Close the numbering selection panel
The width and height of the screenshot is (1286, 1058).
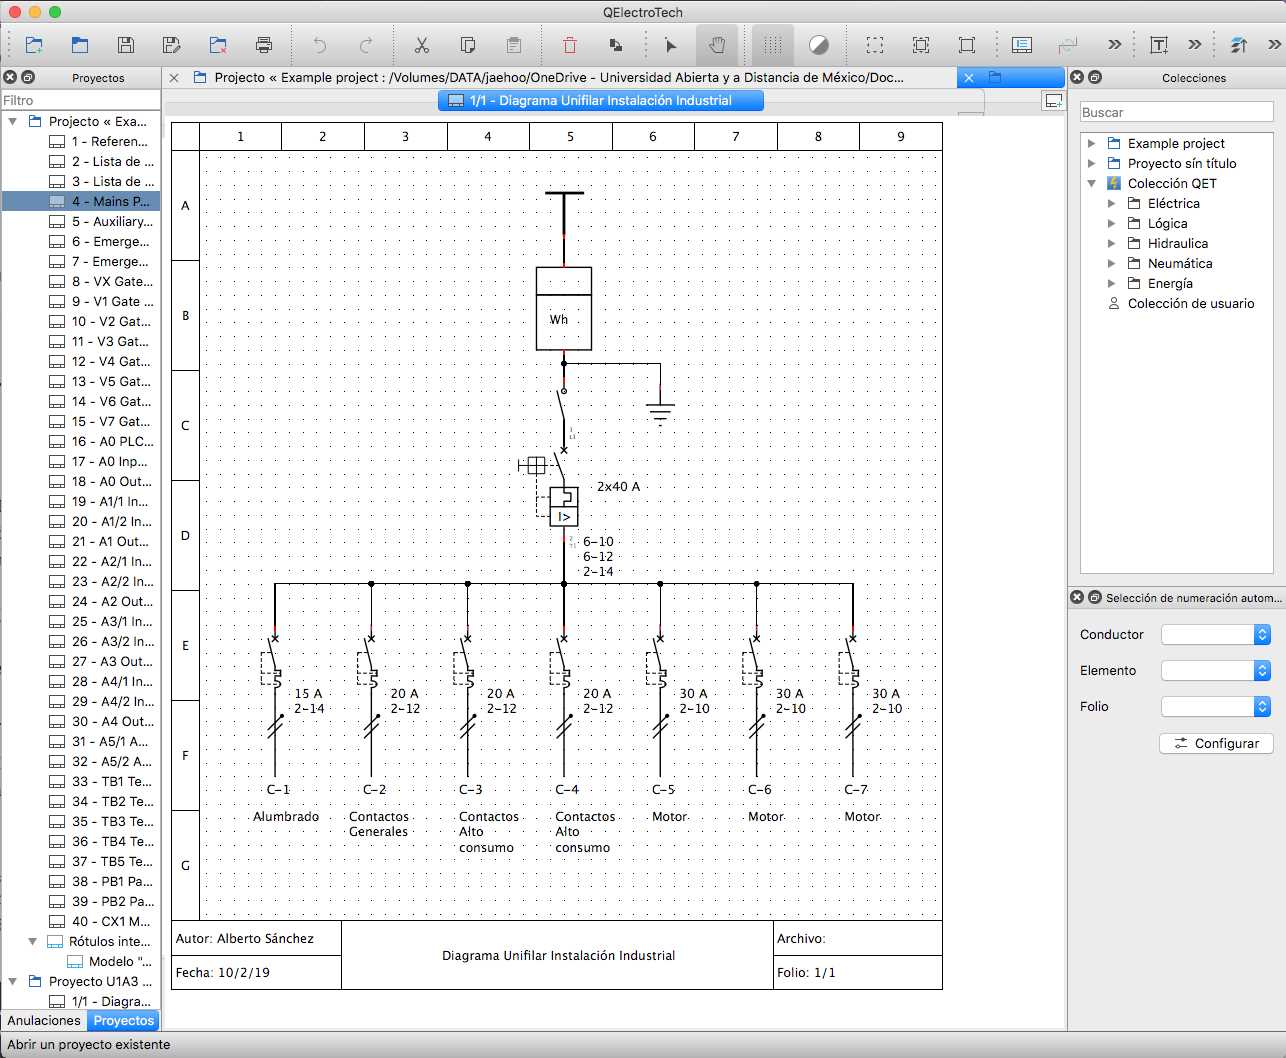1077,597
